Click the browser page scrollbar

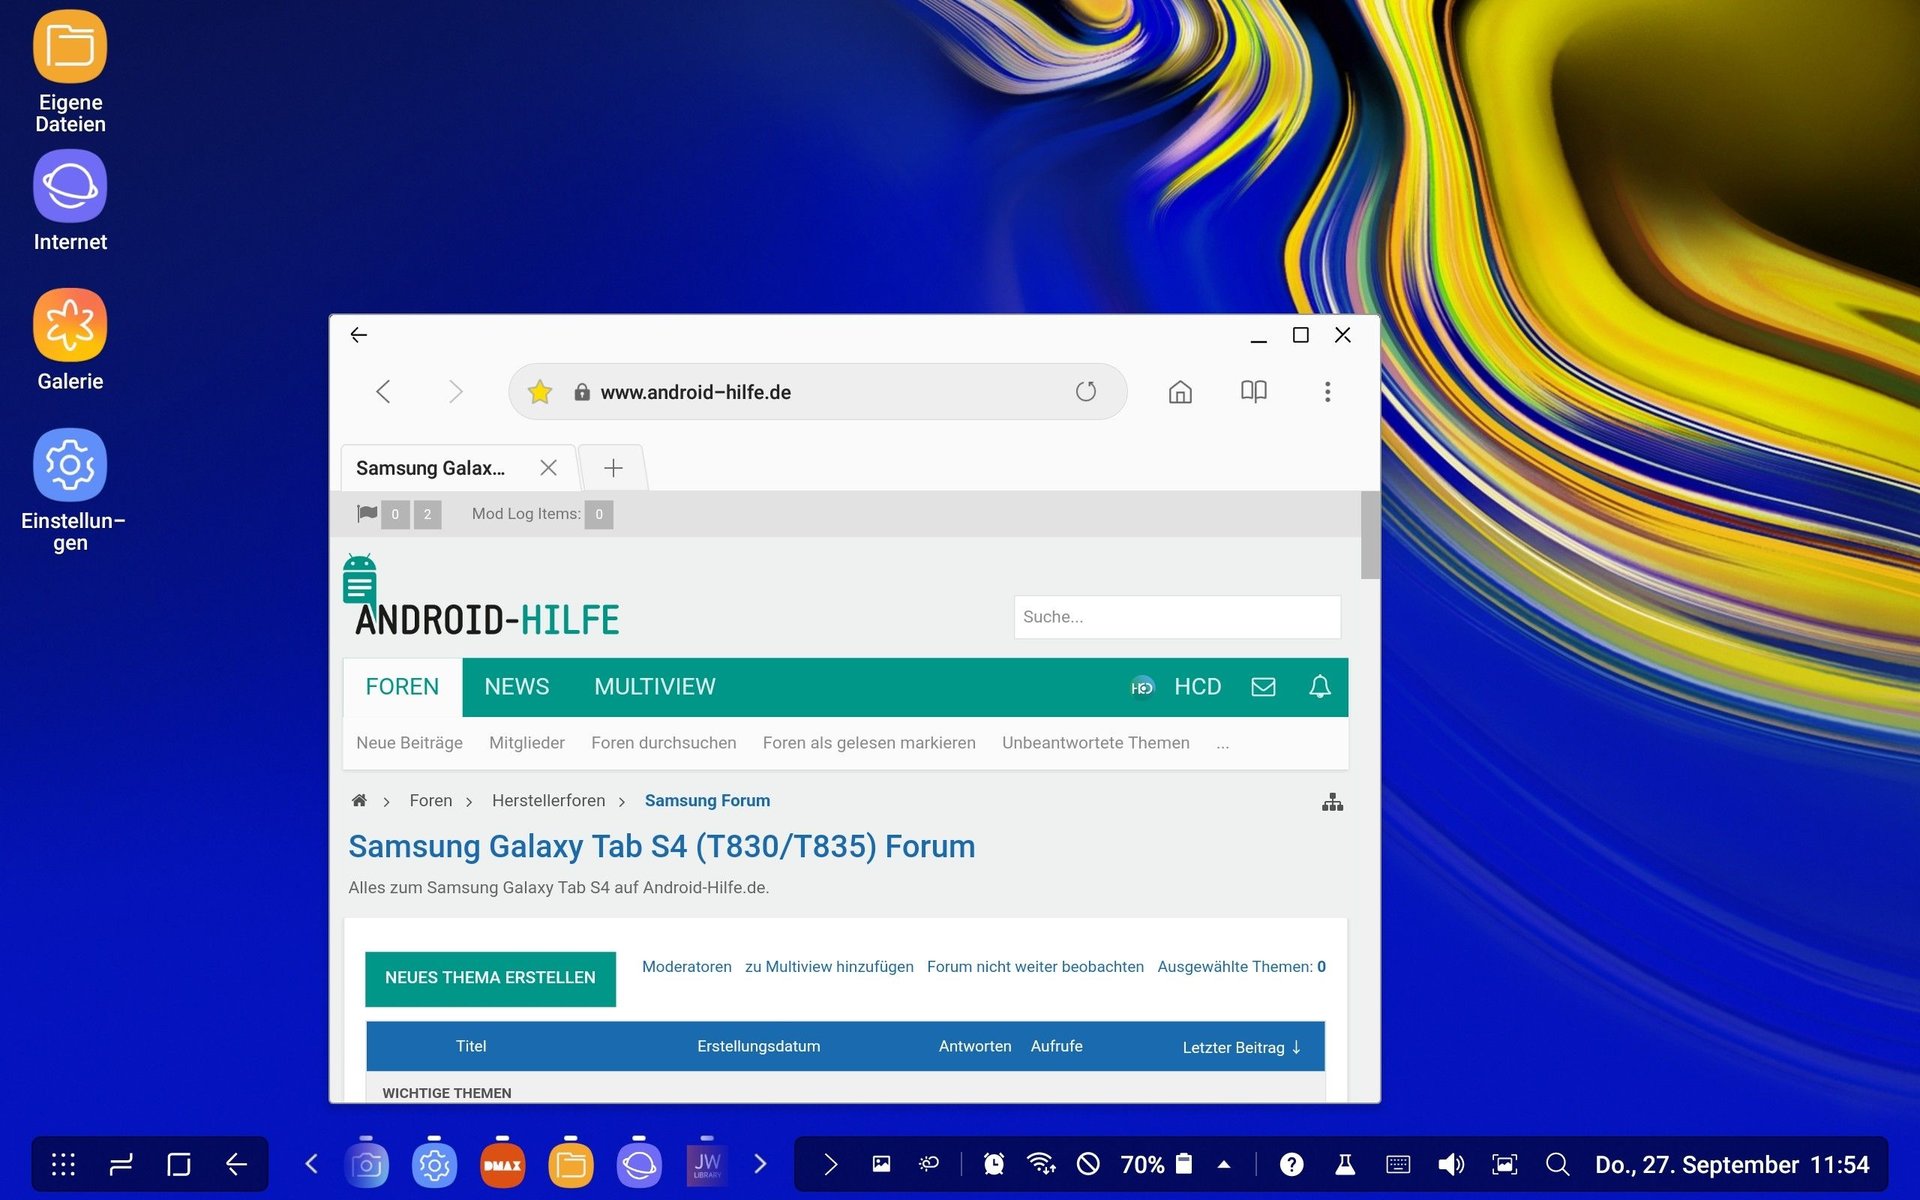[x=1370, y=535]
